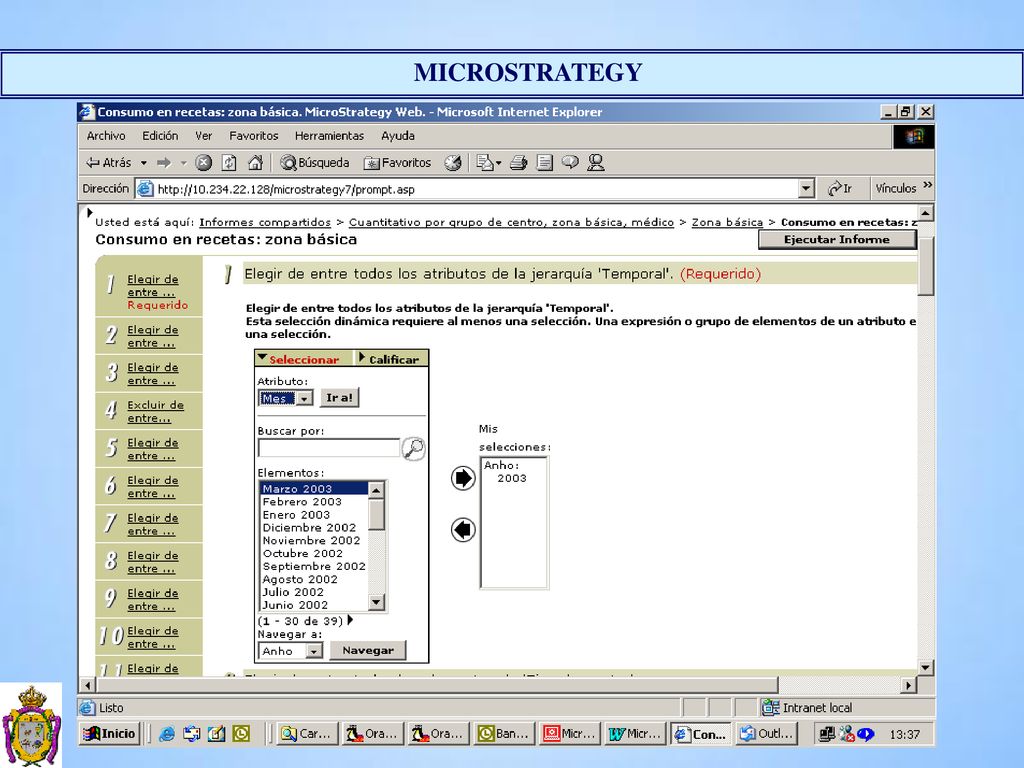
Task: Stop page loading with the Stop icon
Action: [204, 163]
